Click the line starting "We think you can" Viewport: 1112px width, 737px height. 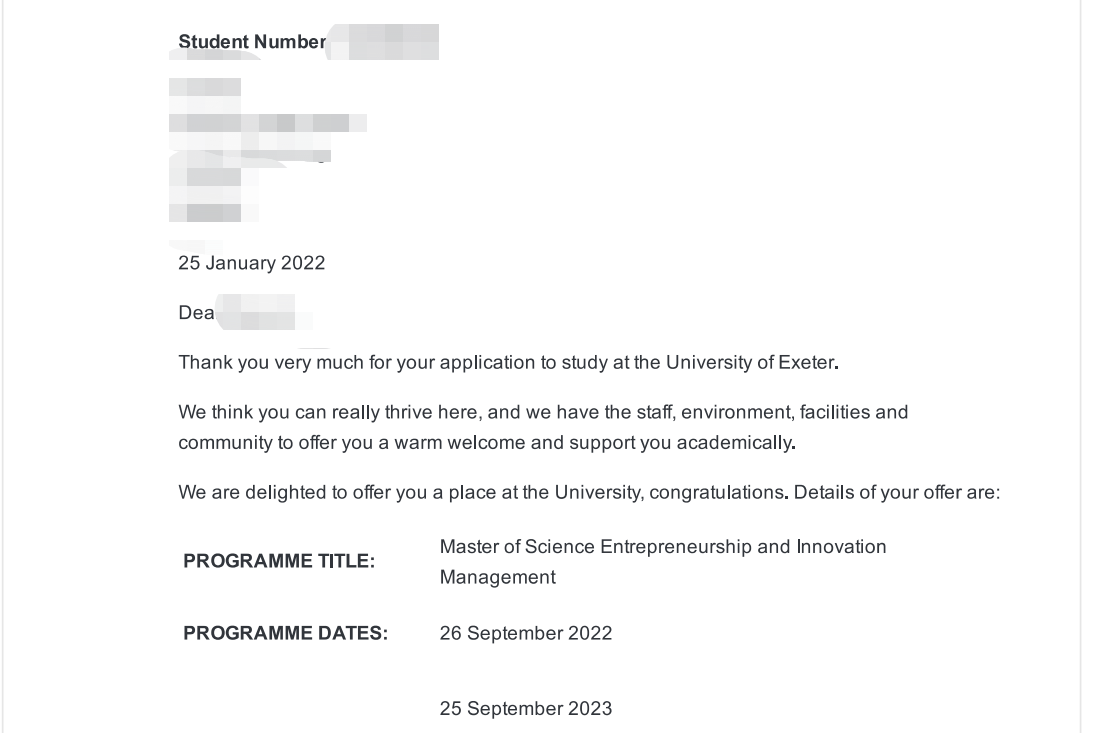543,412
